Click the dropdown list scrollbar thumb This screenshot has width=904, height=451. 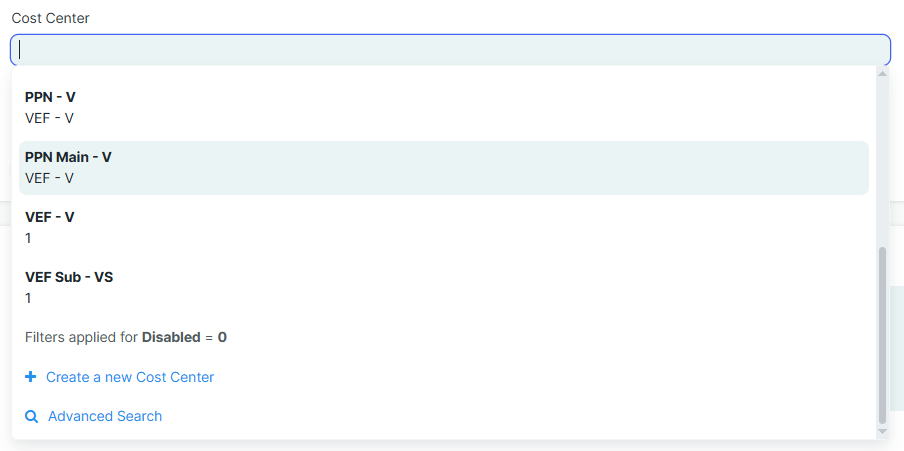[882, 335]
